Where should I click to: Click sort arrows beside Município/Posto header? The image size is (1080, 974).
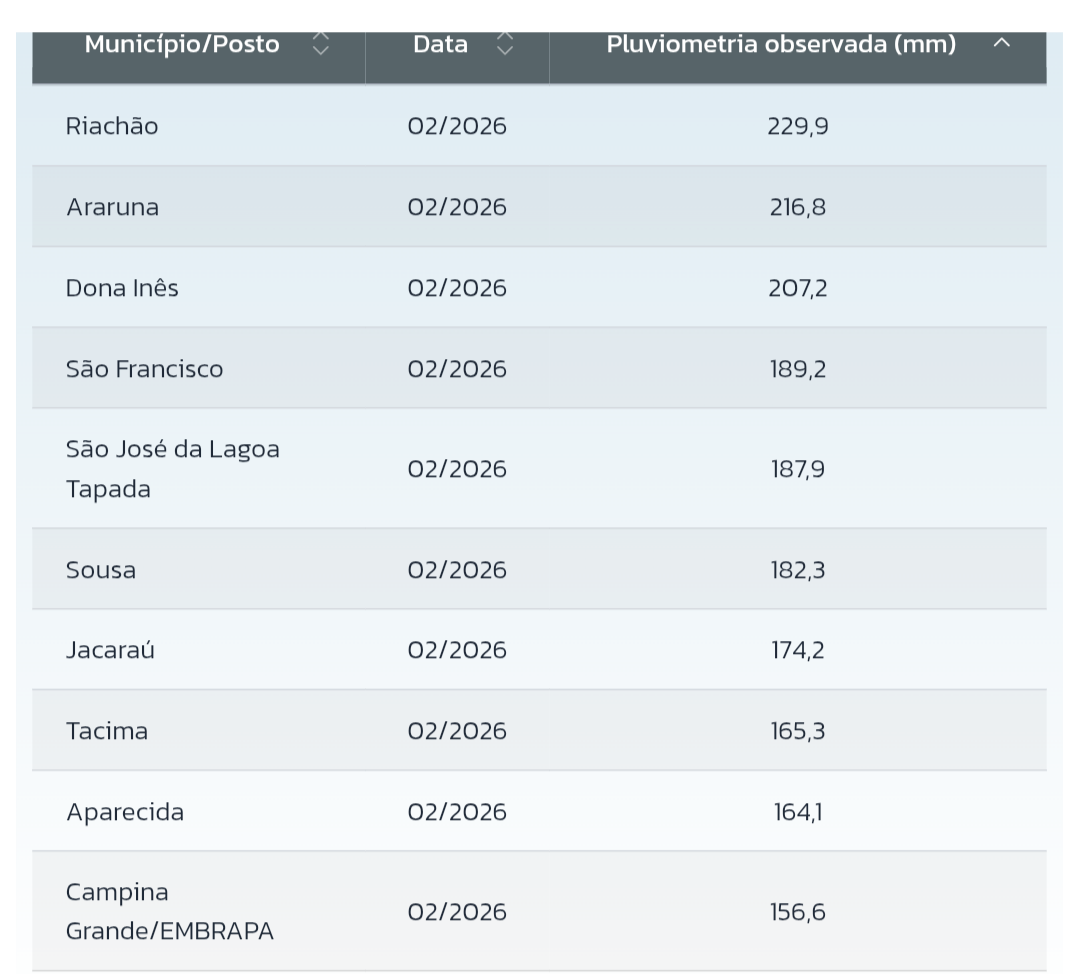pos(320,45)
